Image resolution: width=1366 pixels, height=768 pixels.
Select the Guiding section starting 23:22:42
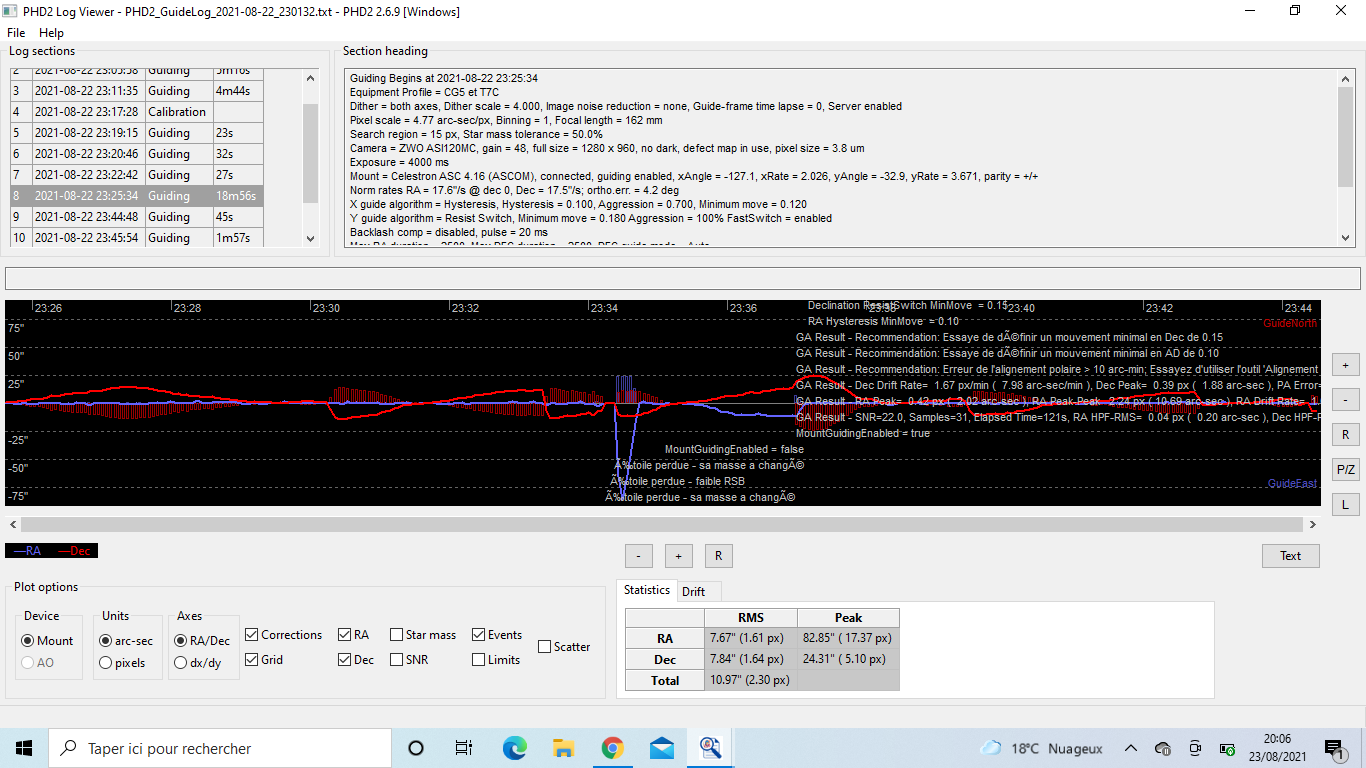click(136, 175)
